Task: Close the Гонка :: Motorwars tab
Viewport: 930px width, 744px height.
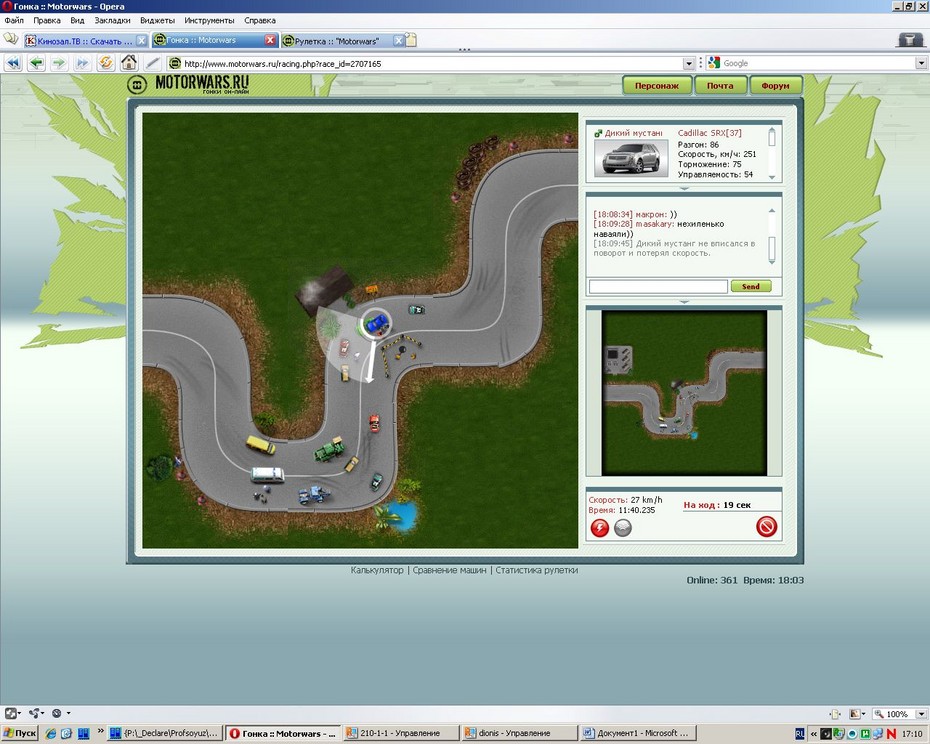Action: (270, 40)
